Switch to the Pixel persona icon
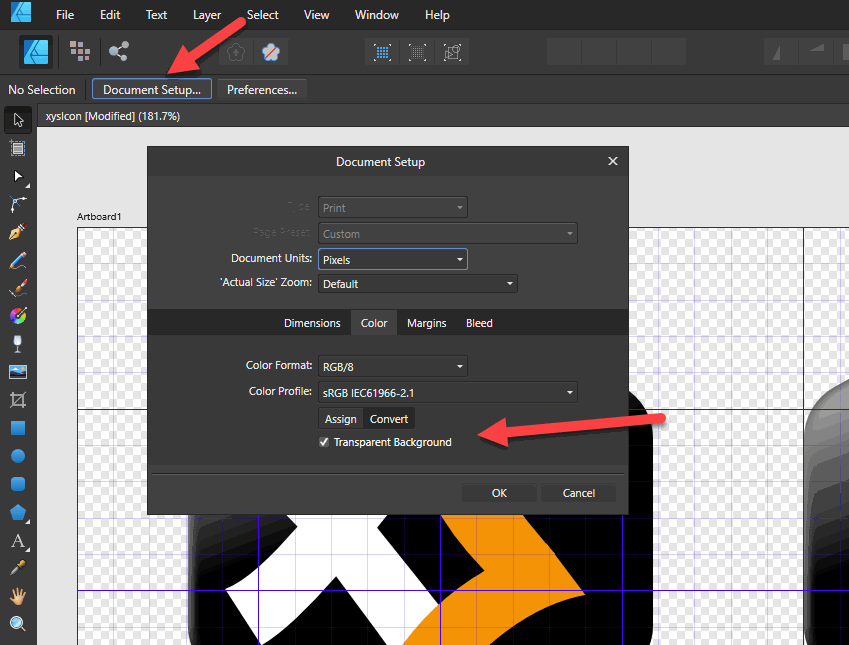The height and width of the screenshot is (645, 849). pyautogui.click(x=80, y=51)
